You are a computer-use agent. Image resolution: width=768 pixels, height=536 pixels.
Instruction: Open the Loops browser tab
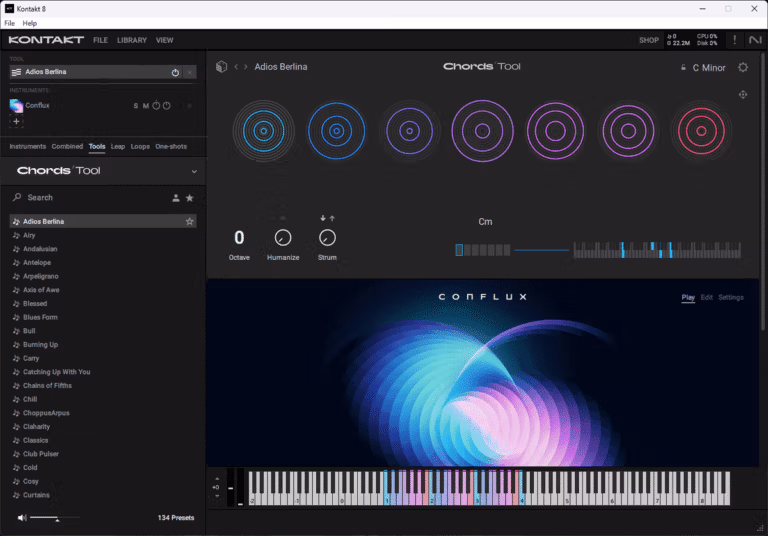coord(140,146)
